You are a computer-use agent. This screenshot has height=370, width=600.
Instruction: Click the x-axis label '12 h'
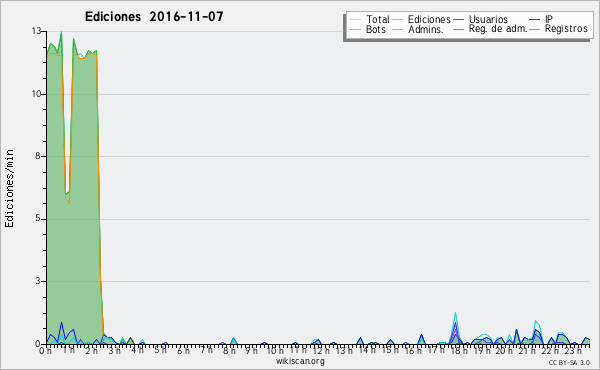click(x=321, y=350)
